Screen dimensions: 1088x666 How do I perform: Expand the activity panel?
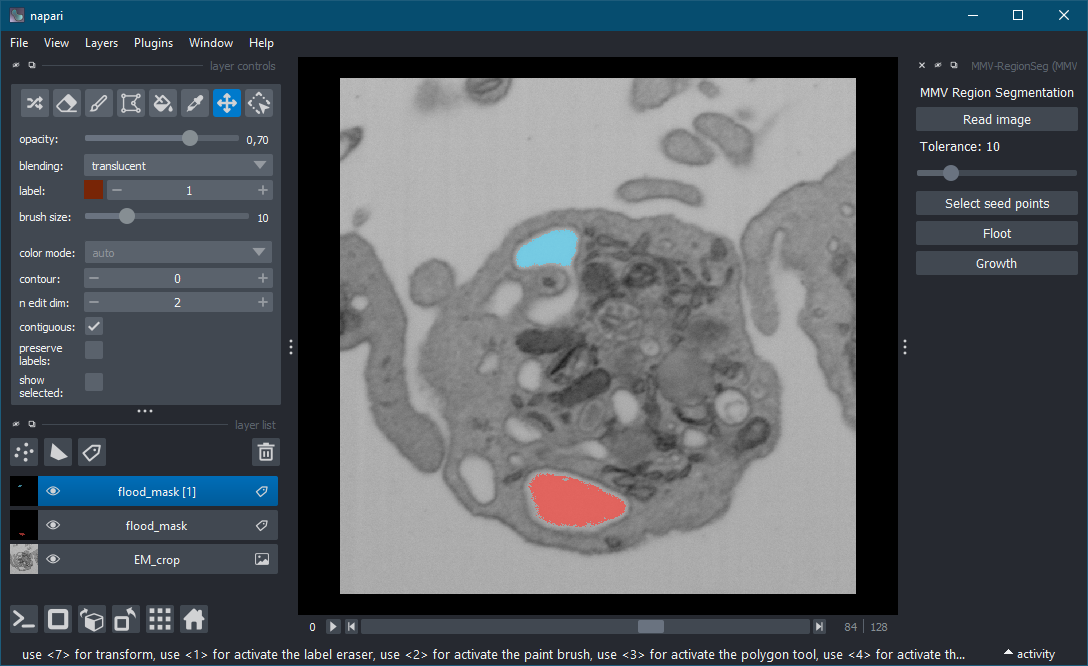pos(1030,654)
